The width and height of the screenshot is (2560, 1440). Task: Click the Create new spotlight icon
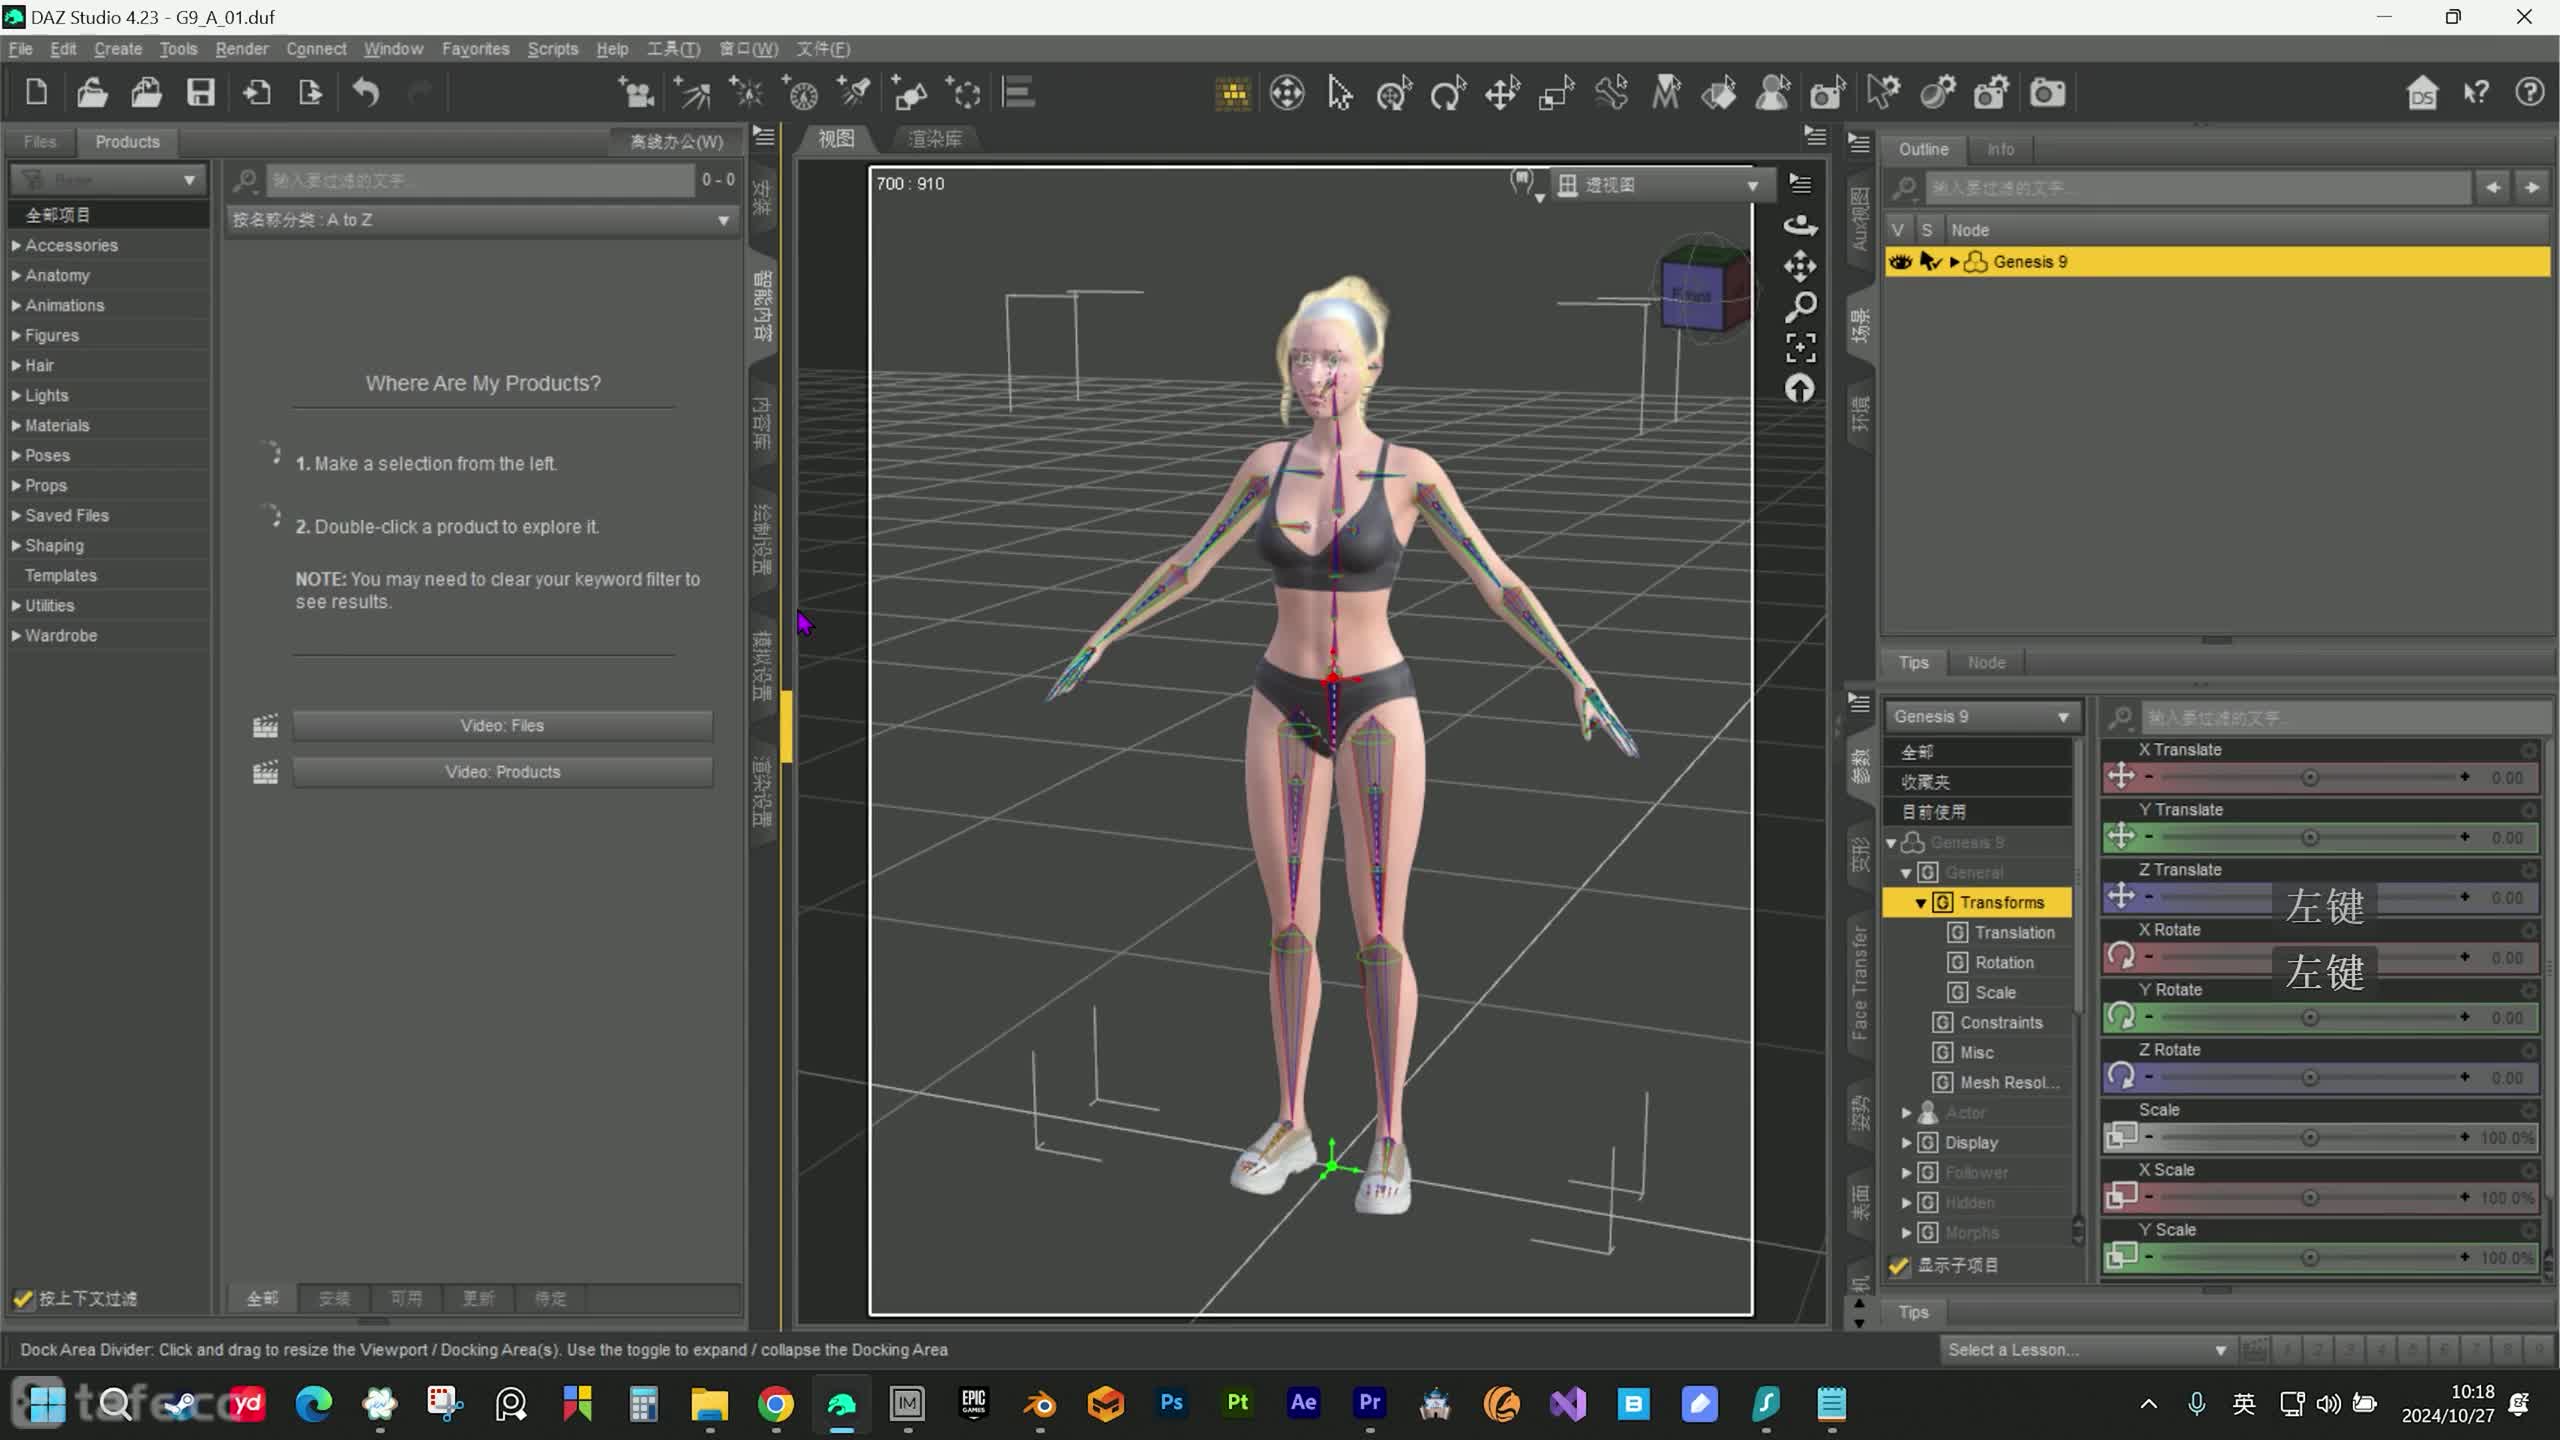click(x=854, y=93)
